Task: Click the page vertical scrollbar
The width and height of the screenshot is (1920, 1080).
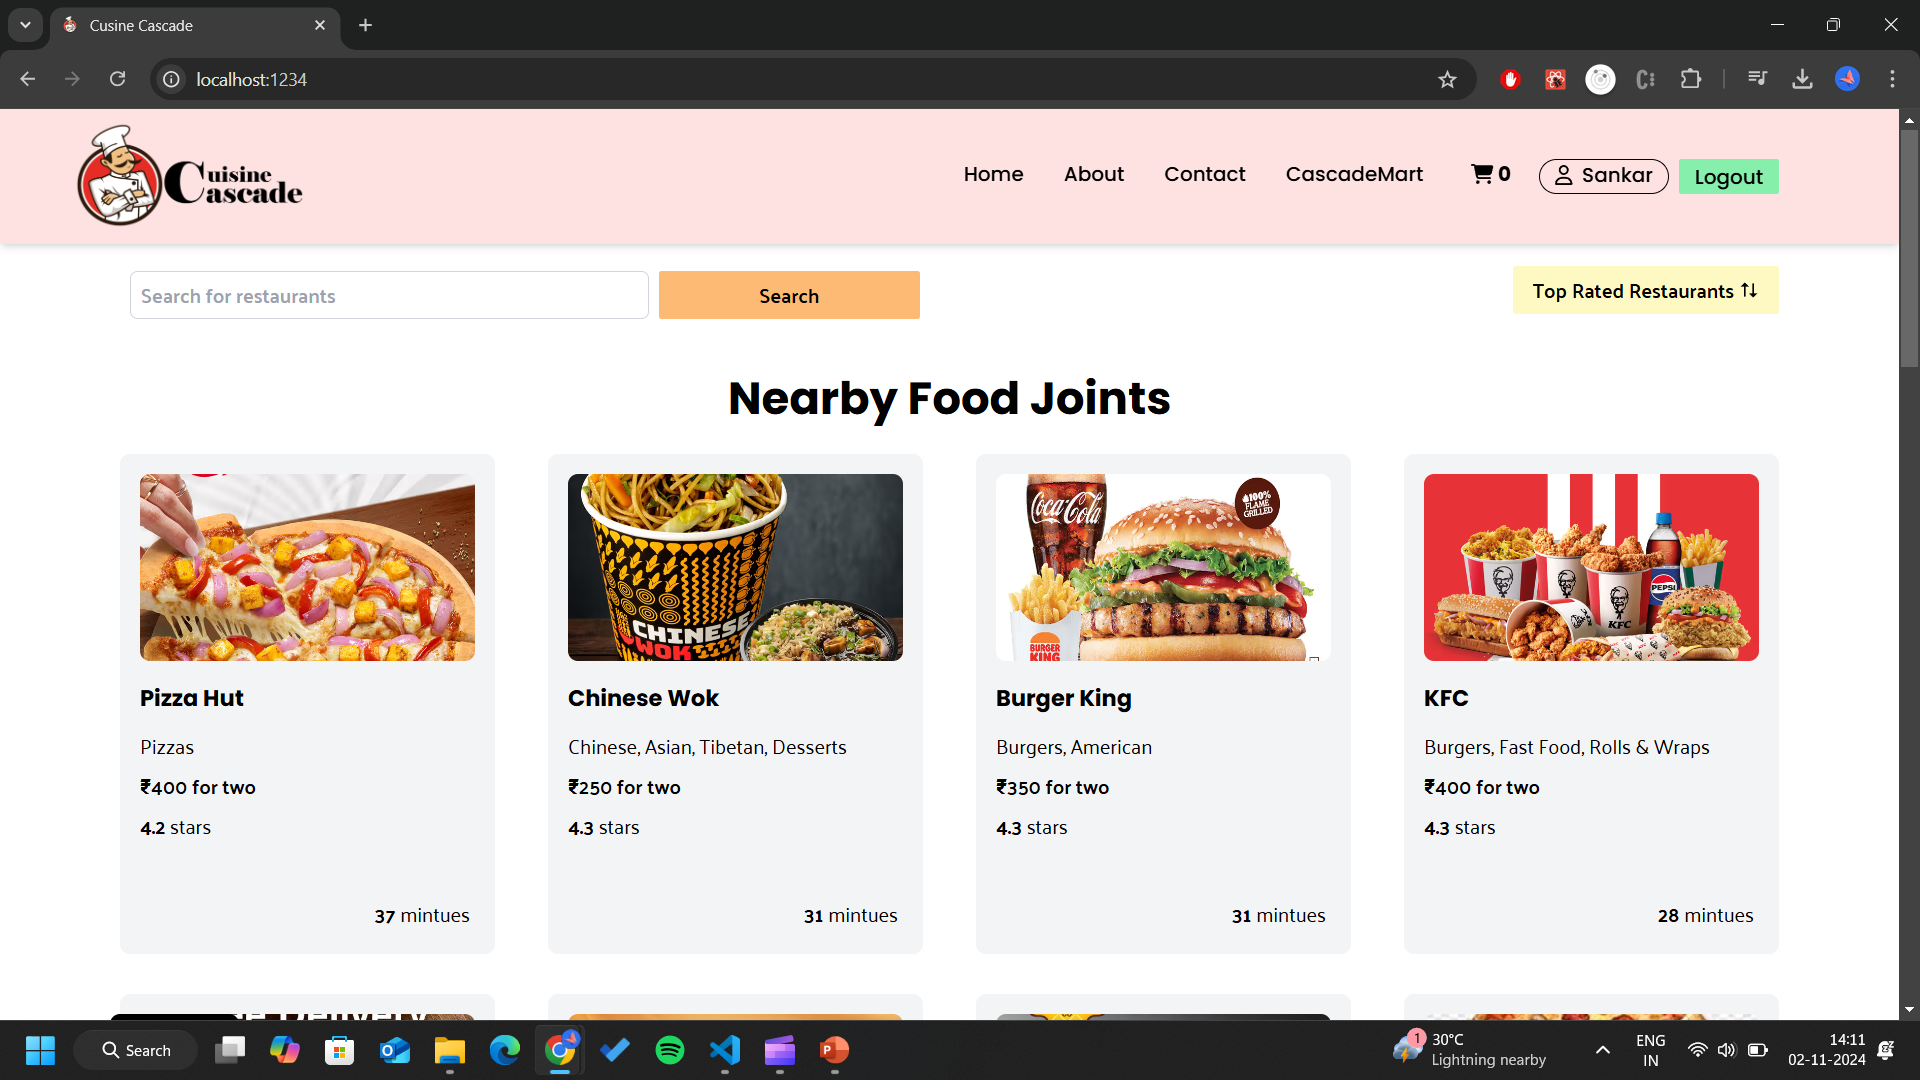Action: click(x=1909, y=250)
